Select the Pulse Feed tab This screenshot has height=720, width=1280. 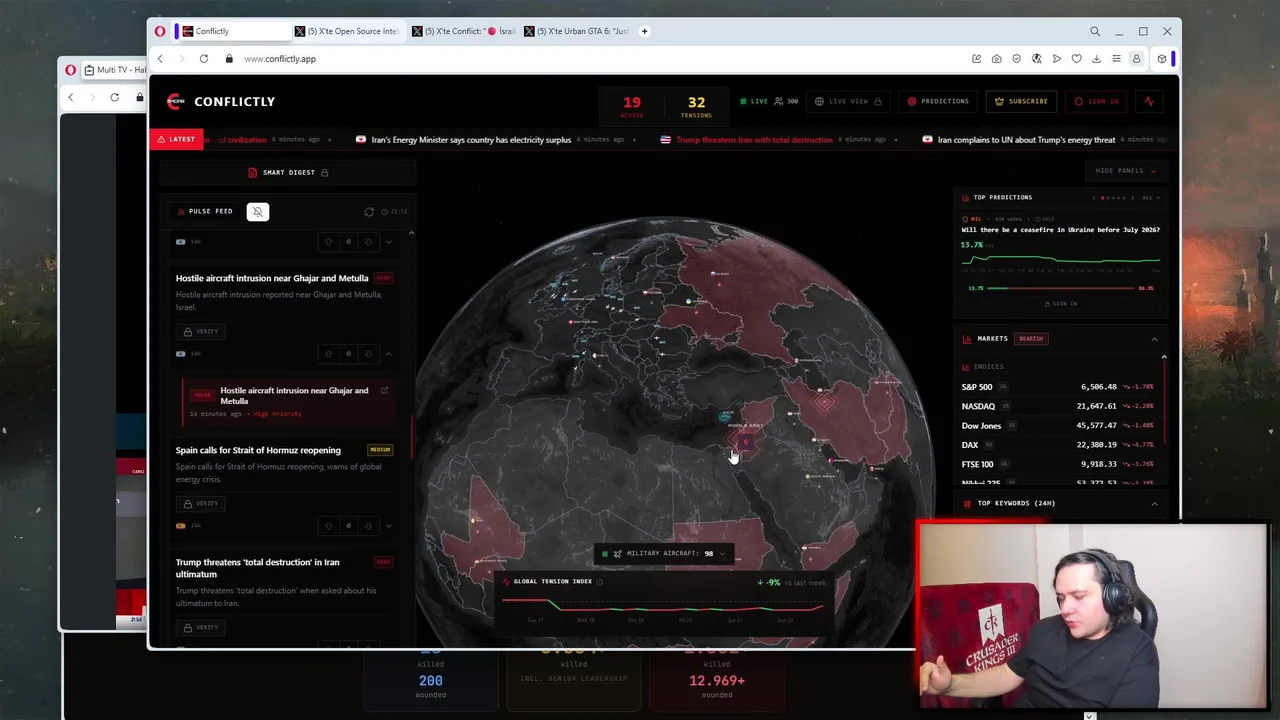(x=205, y=212)
